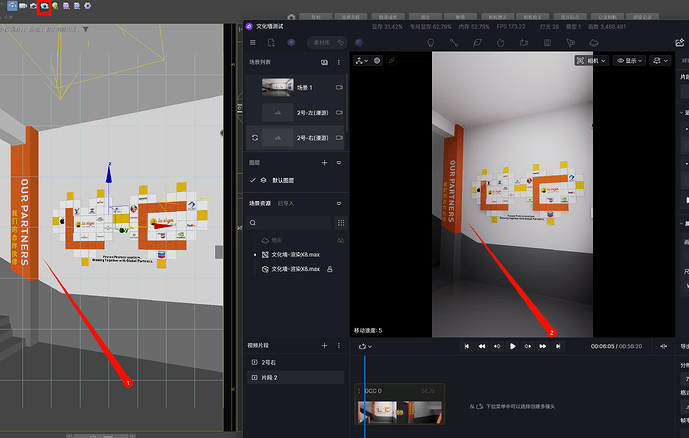
Task: Open the 显示 dropdown
Action: (629, 61)
